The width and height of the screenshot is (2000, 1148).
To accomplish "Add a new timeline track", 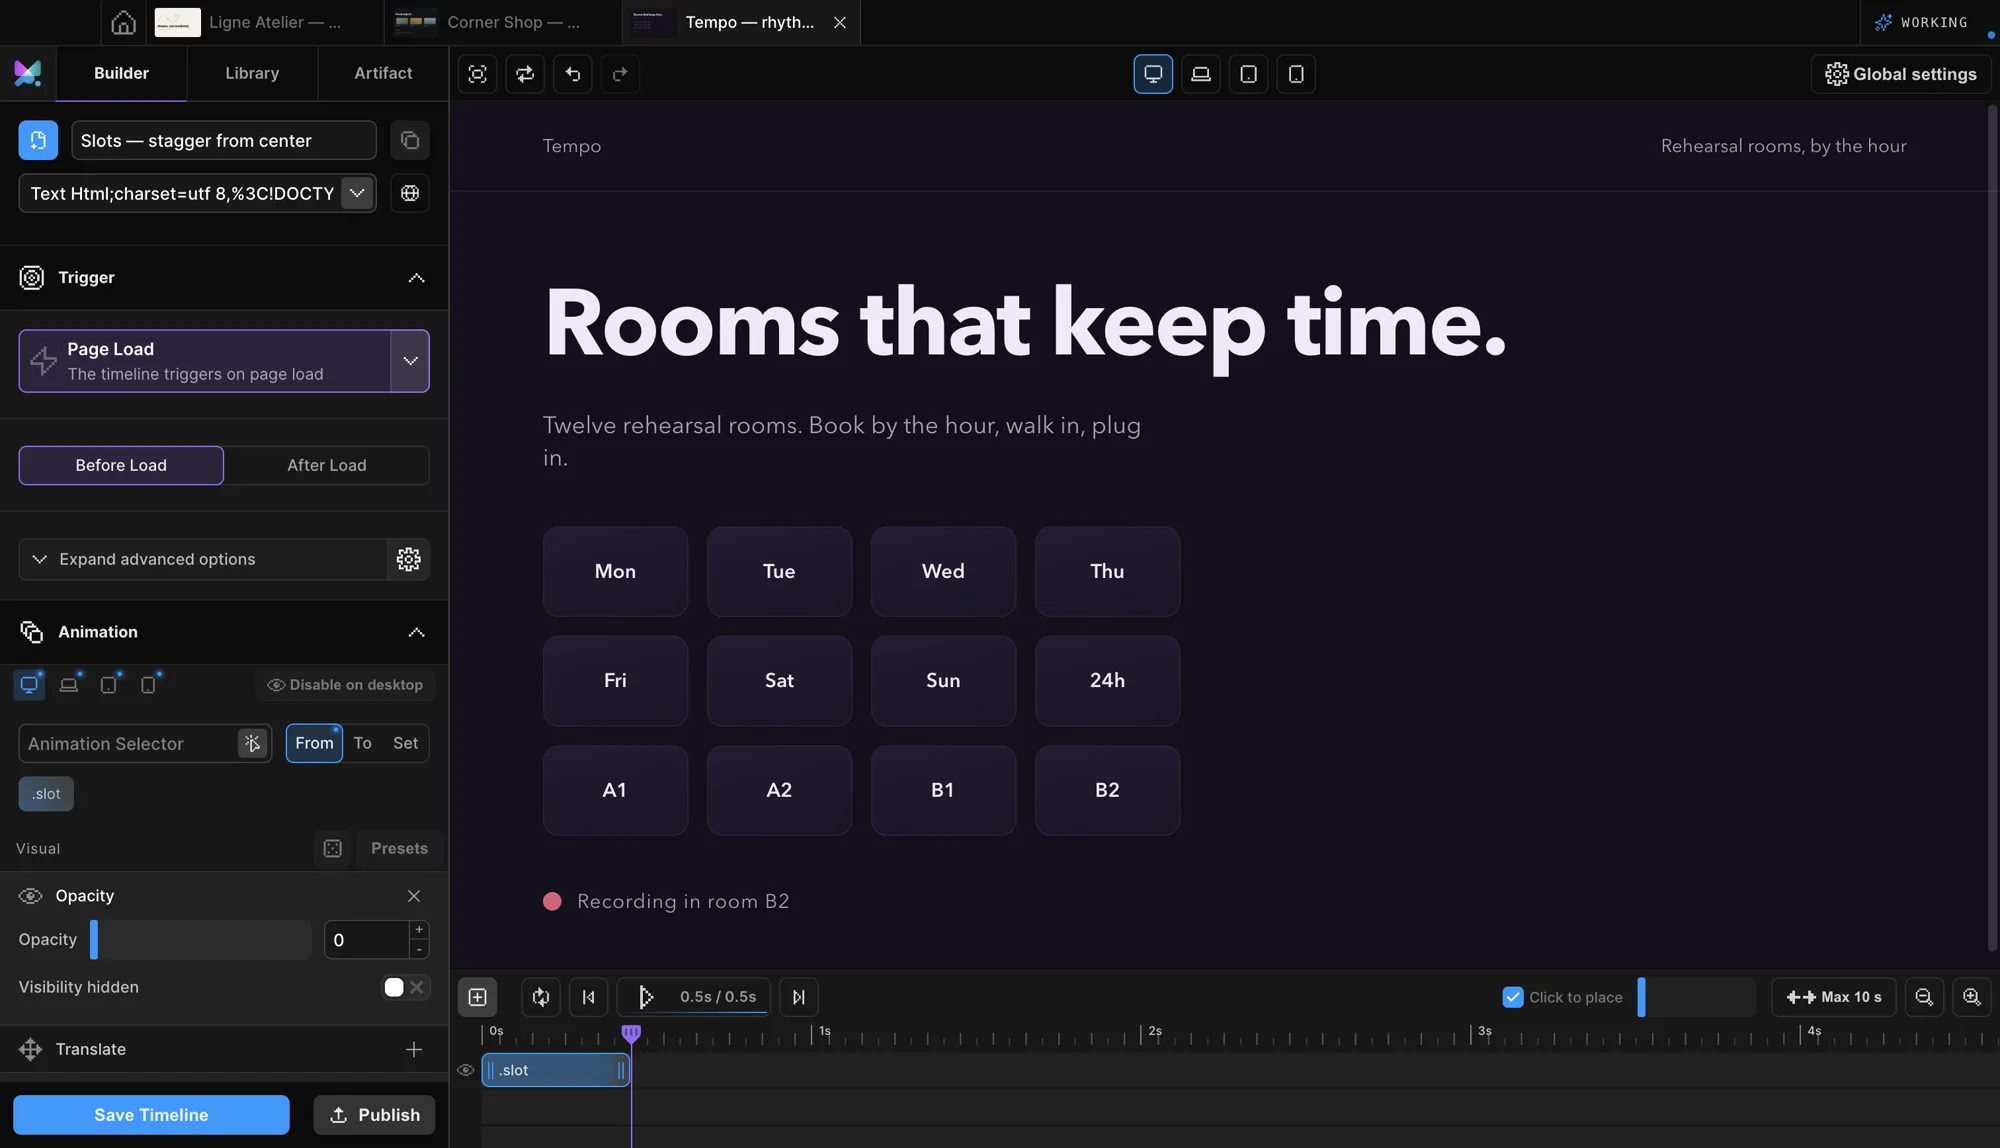I will (478, 997).
